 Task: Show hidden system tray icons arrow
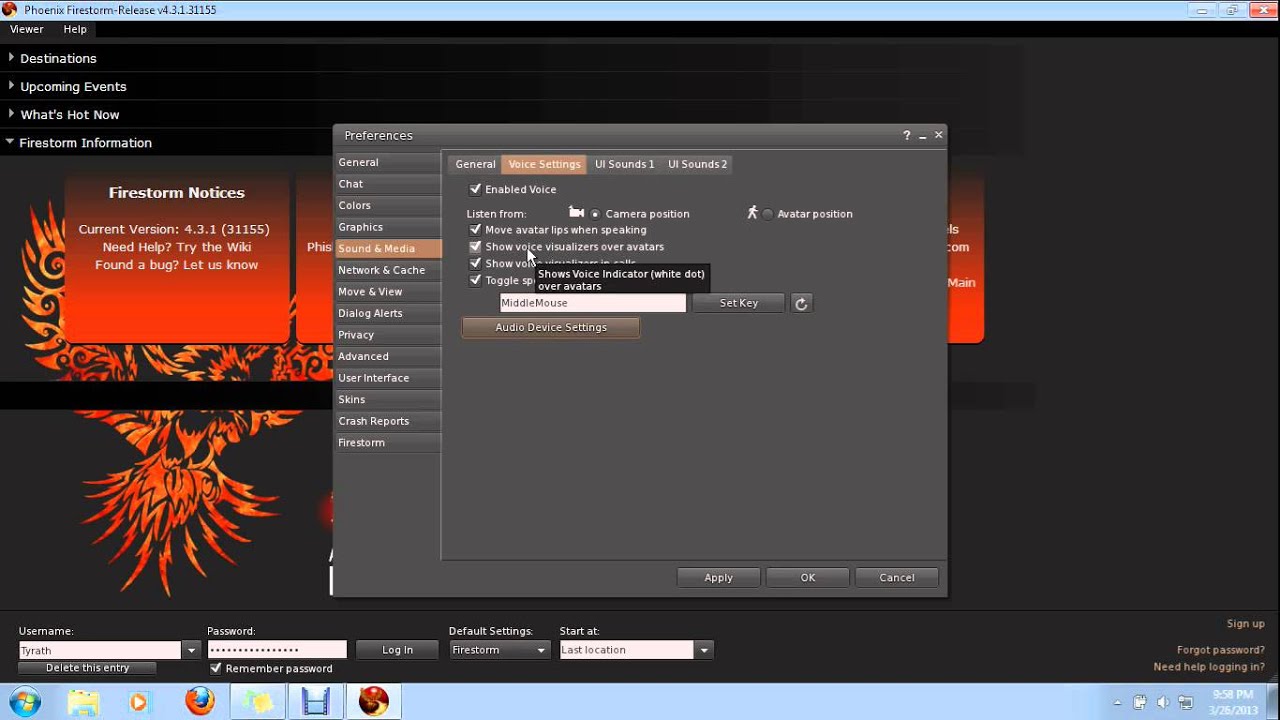tap(1118, 703)
